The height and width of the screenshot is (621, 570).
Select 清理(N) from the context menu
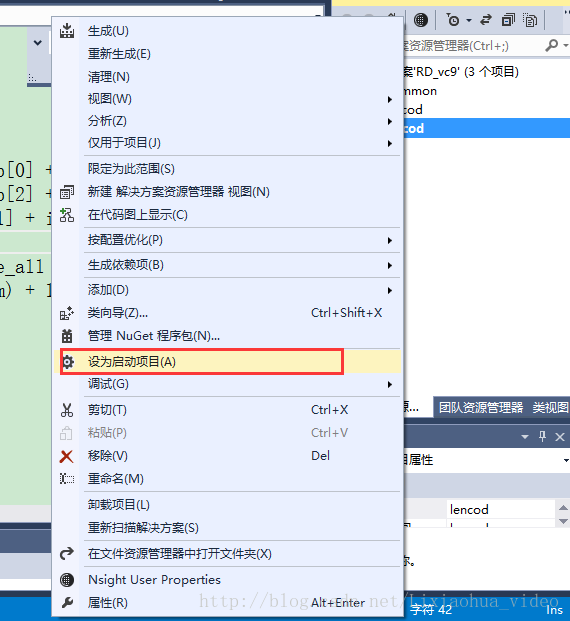227,76
